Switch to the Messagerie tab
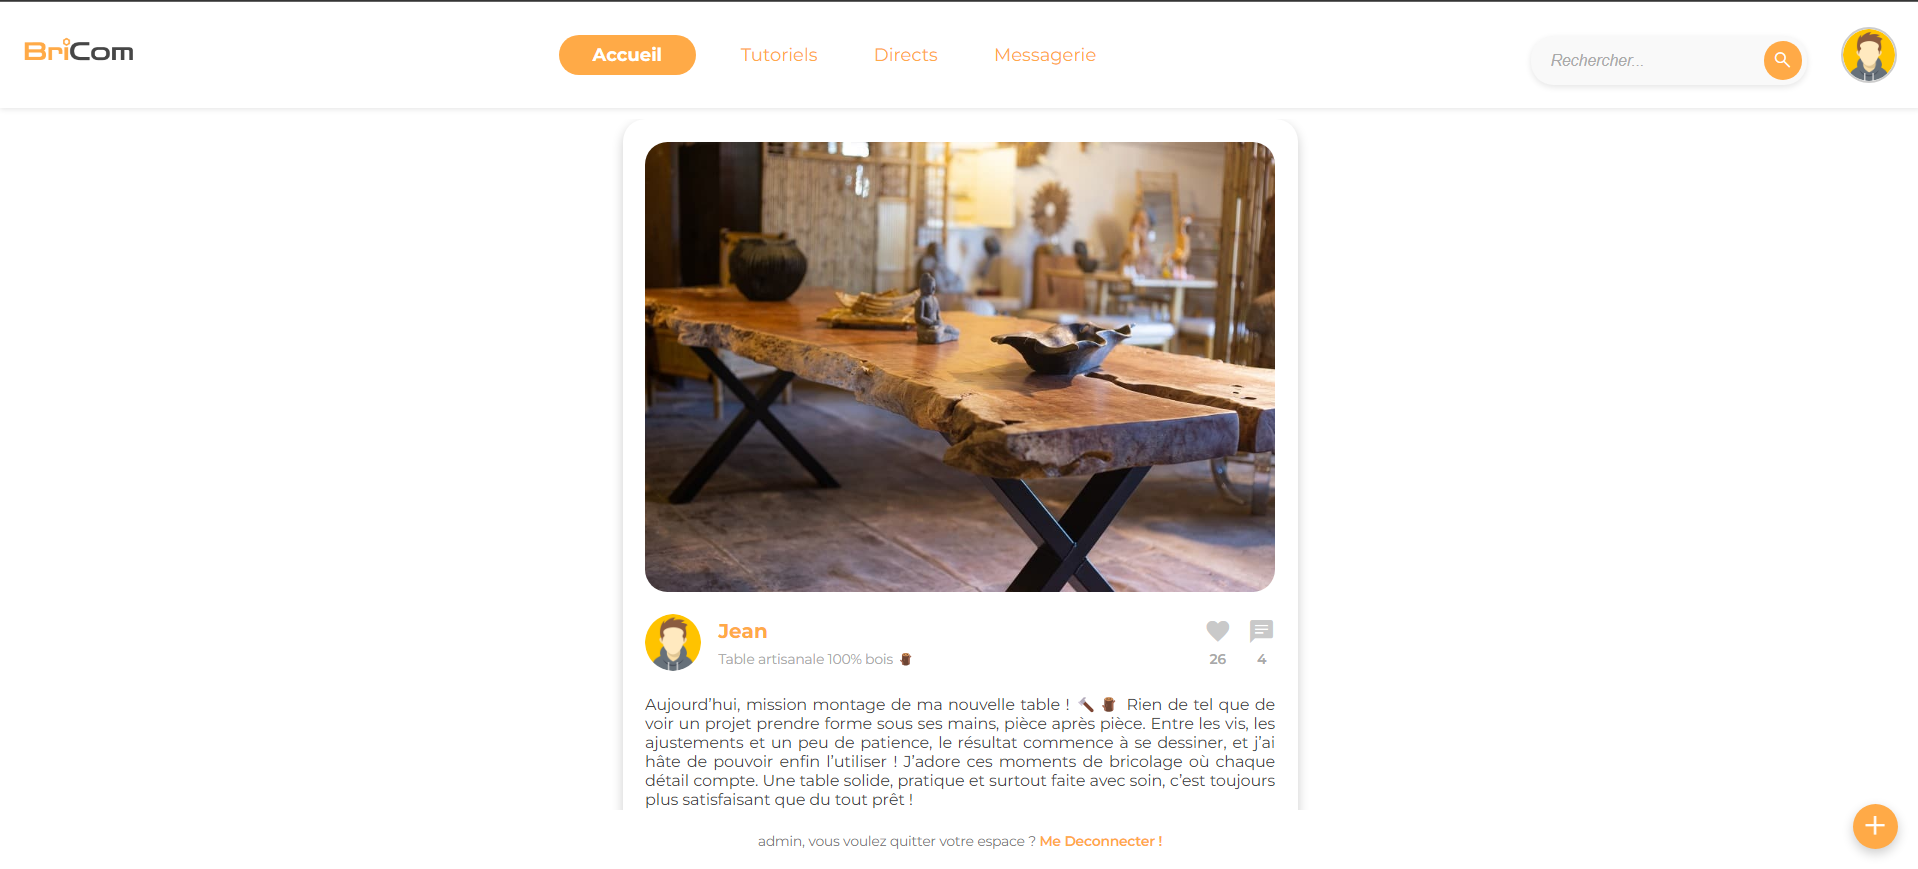Screen dimensions: 1918x869 (x=1045, y=55)
